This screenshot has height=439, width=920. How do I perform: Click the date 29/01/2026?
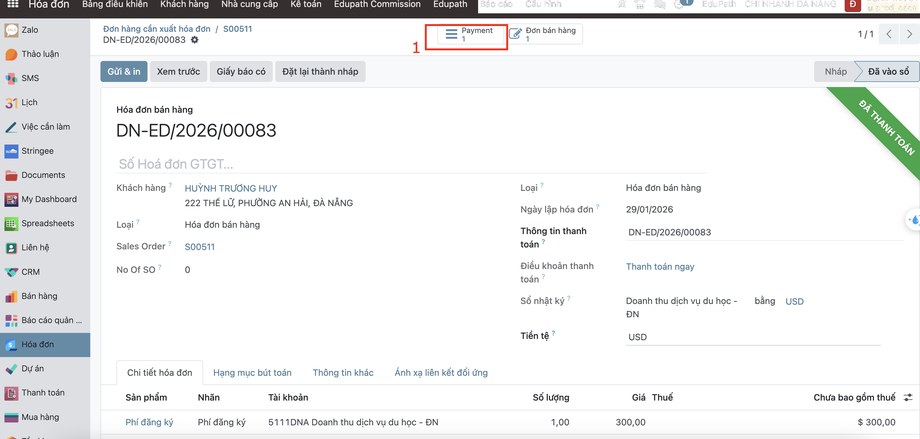tap(650, 210)
